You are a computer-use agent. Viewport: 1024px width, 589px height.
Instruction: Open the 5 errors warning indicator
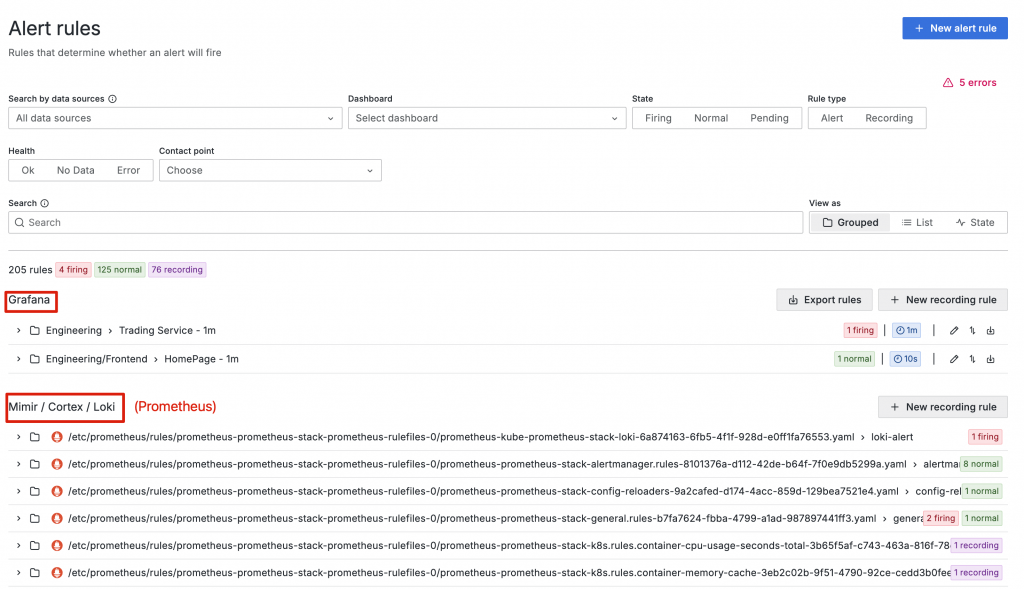[970, 82]
